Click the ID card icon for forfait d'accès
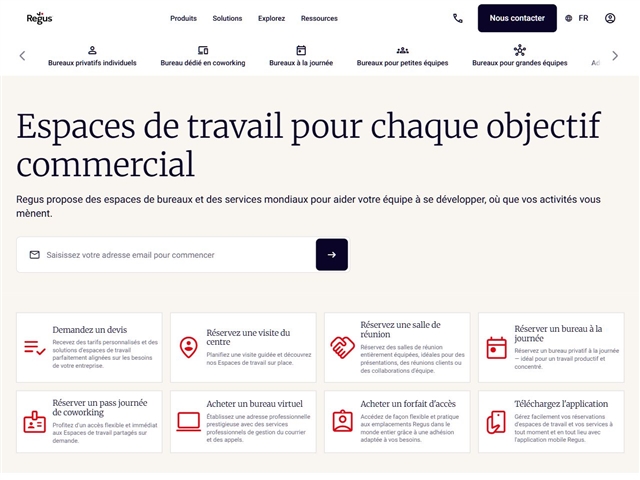This screenshot has width=640, height=480. 342,421
